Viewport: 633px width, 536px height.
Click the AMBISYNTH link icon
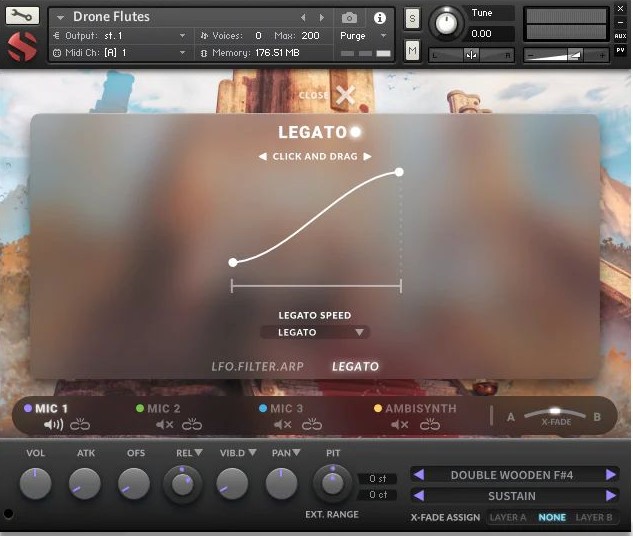pos(430,424)
